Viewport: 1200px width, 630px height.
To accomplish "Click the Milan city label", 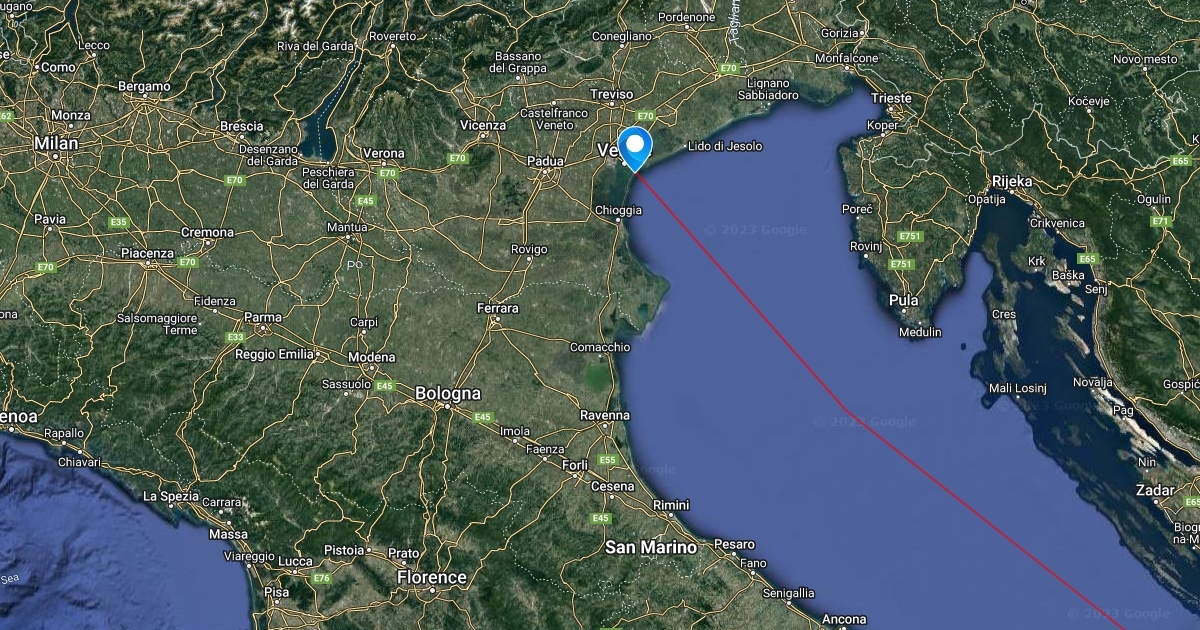I will point(55,144).
